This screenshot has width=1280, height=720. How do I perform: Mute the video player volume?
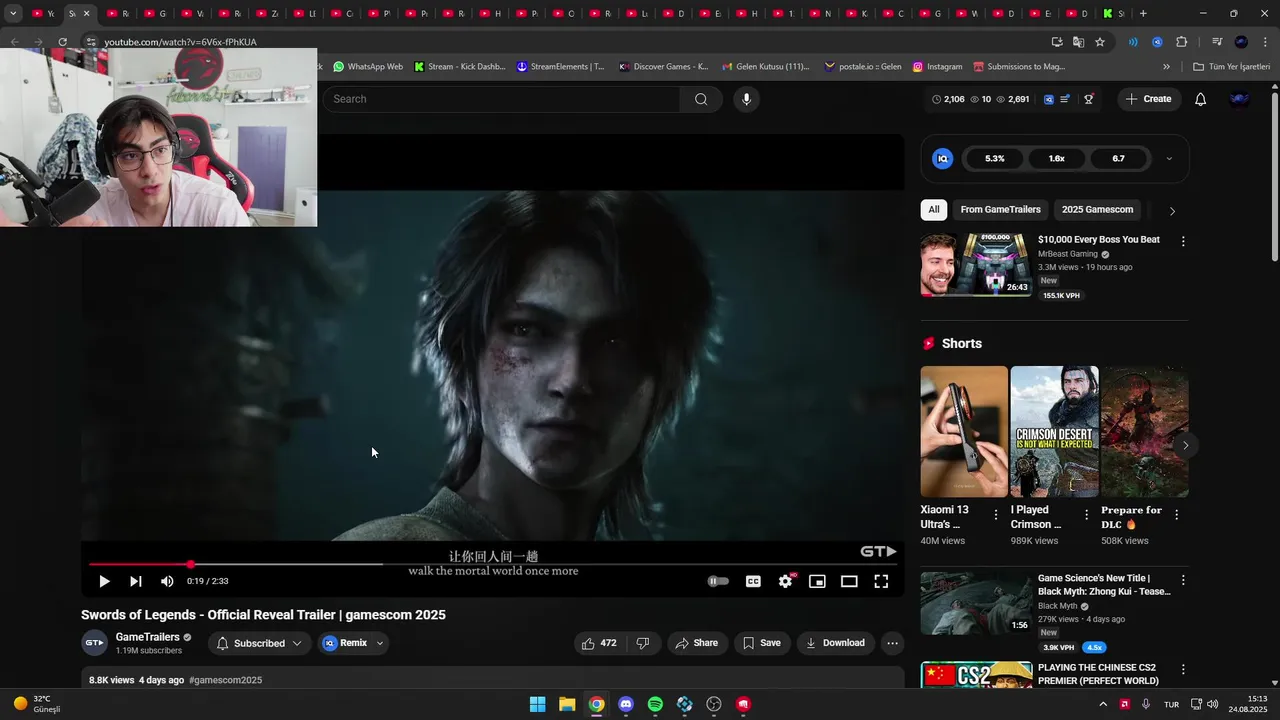point(167,581)
